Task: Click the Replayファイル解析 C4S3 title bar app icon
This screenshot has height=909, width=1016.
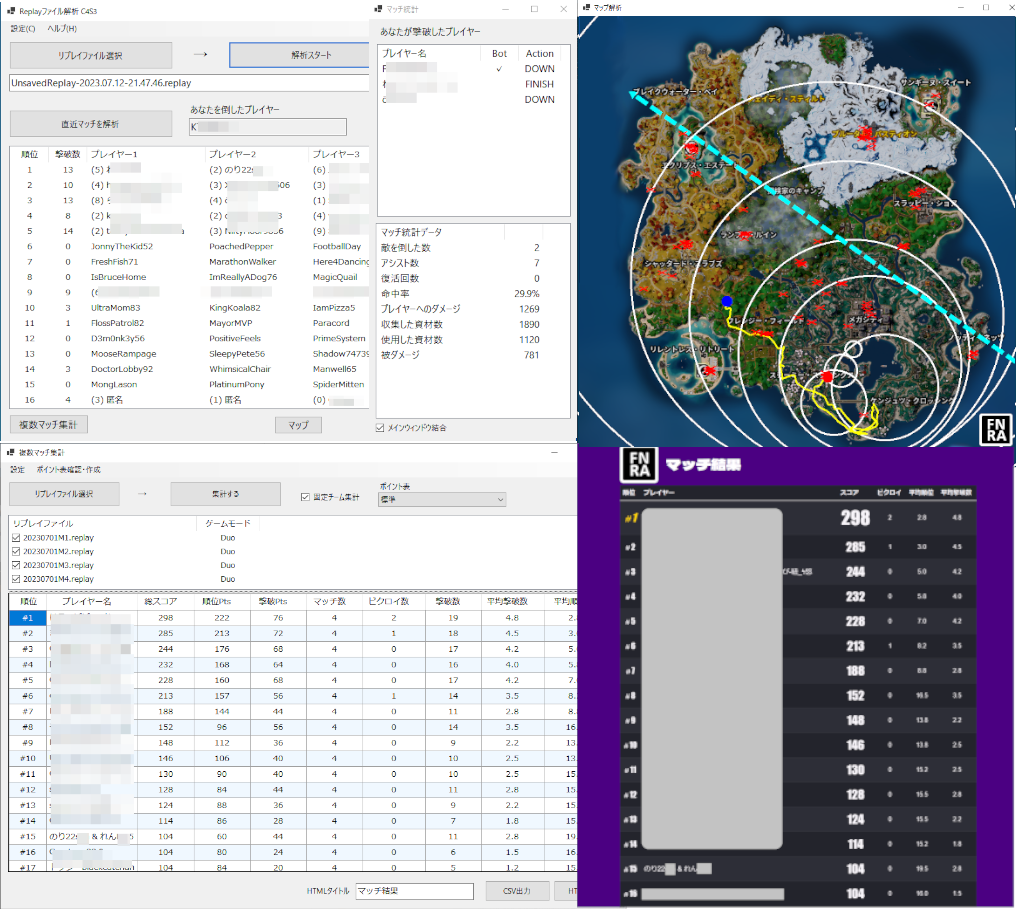Action: tap(10, 11)
